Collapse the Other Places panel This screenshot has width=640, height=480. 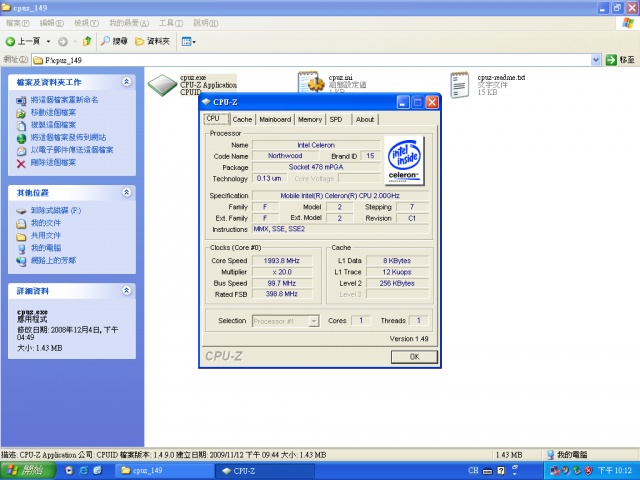(x=127, y=192)
